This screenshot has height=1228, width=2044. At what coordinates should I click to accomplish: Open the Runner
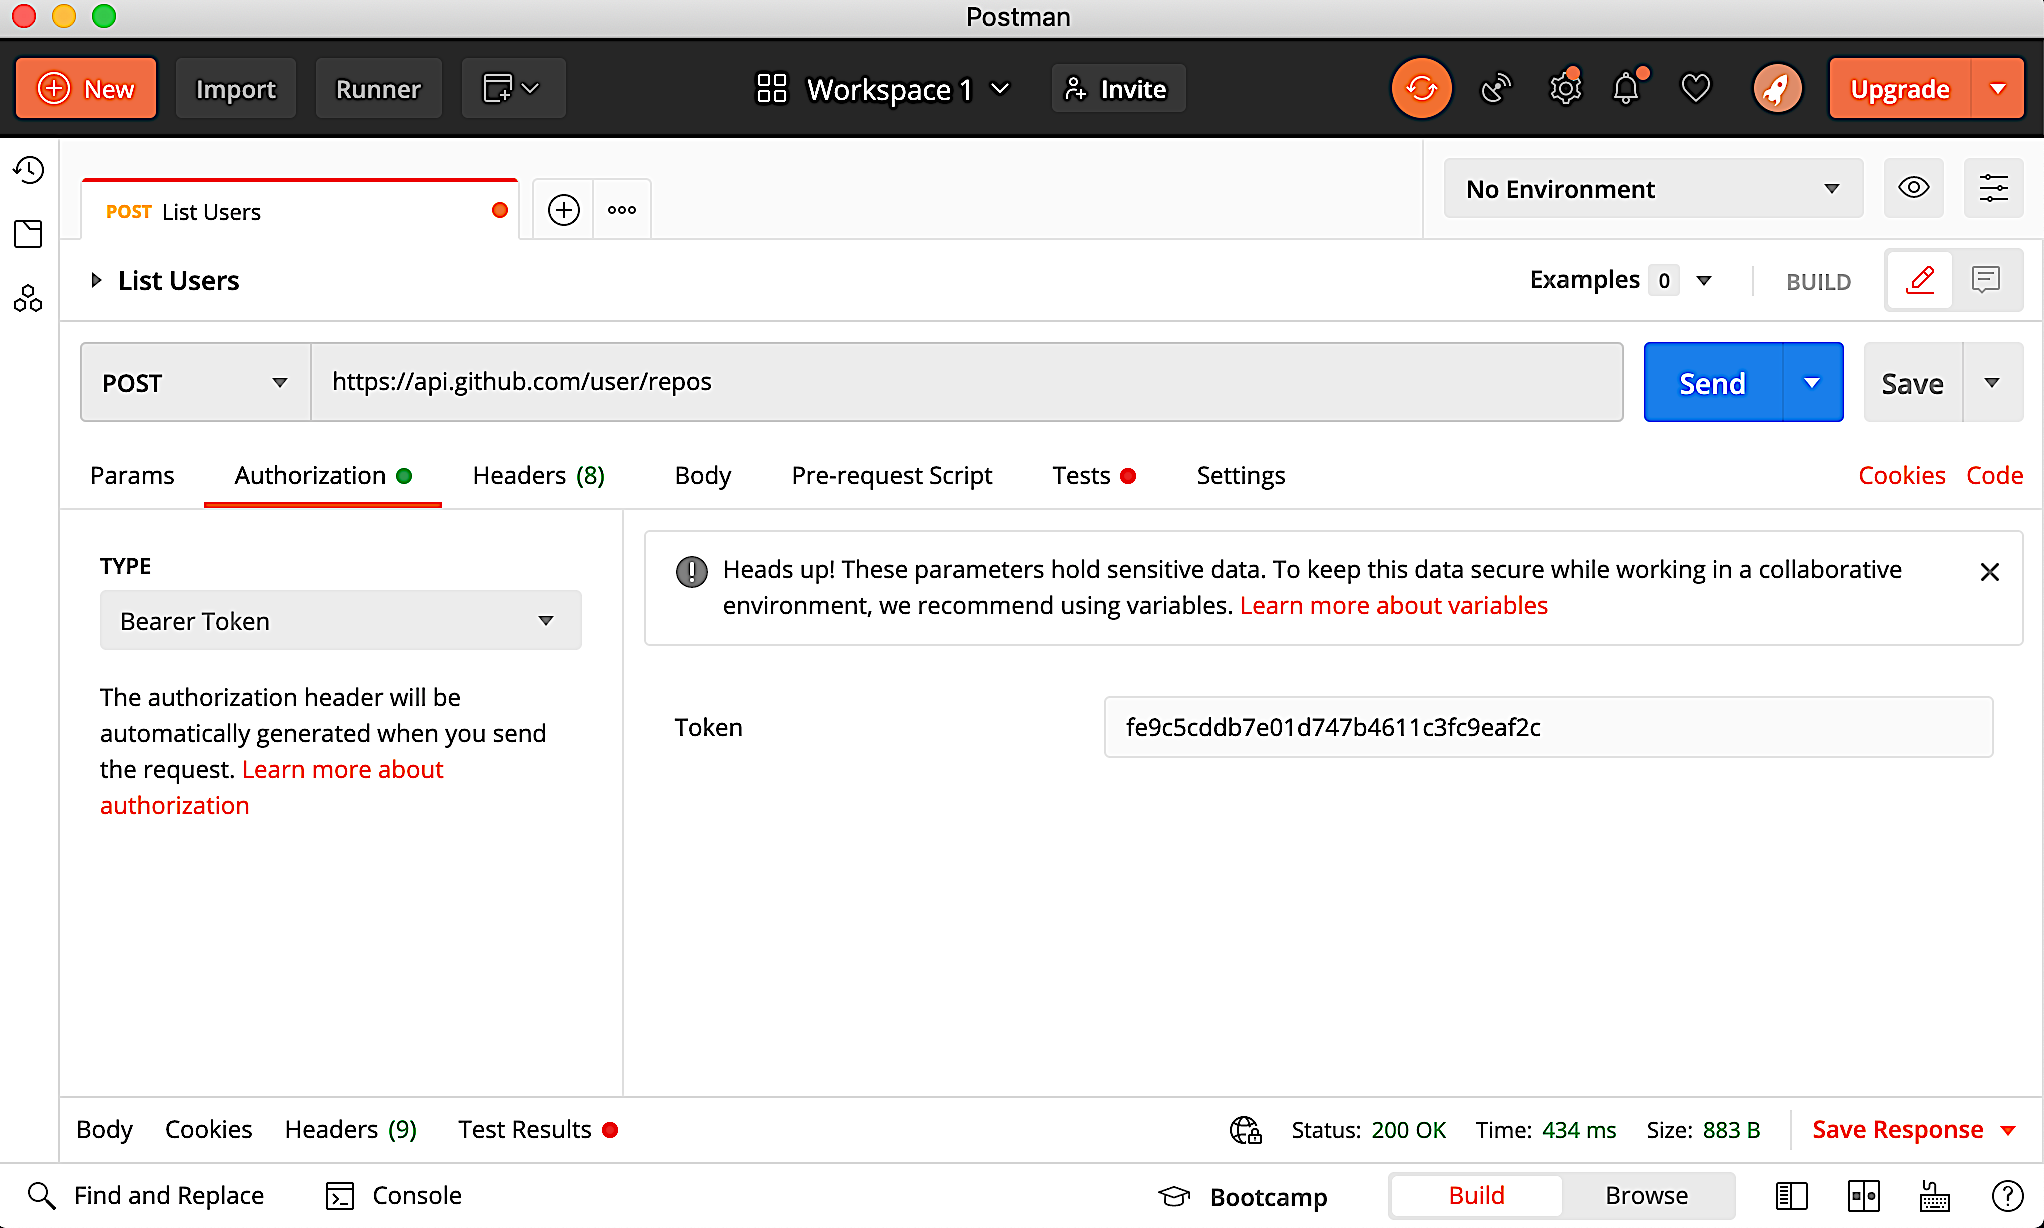tap(378, 89)
